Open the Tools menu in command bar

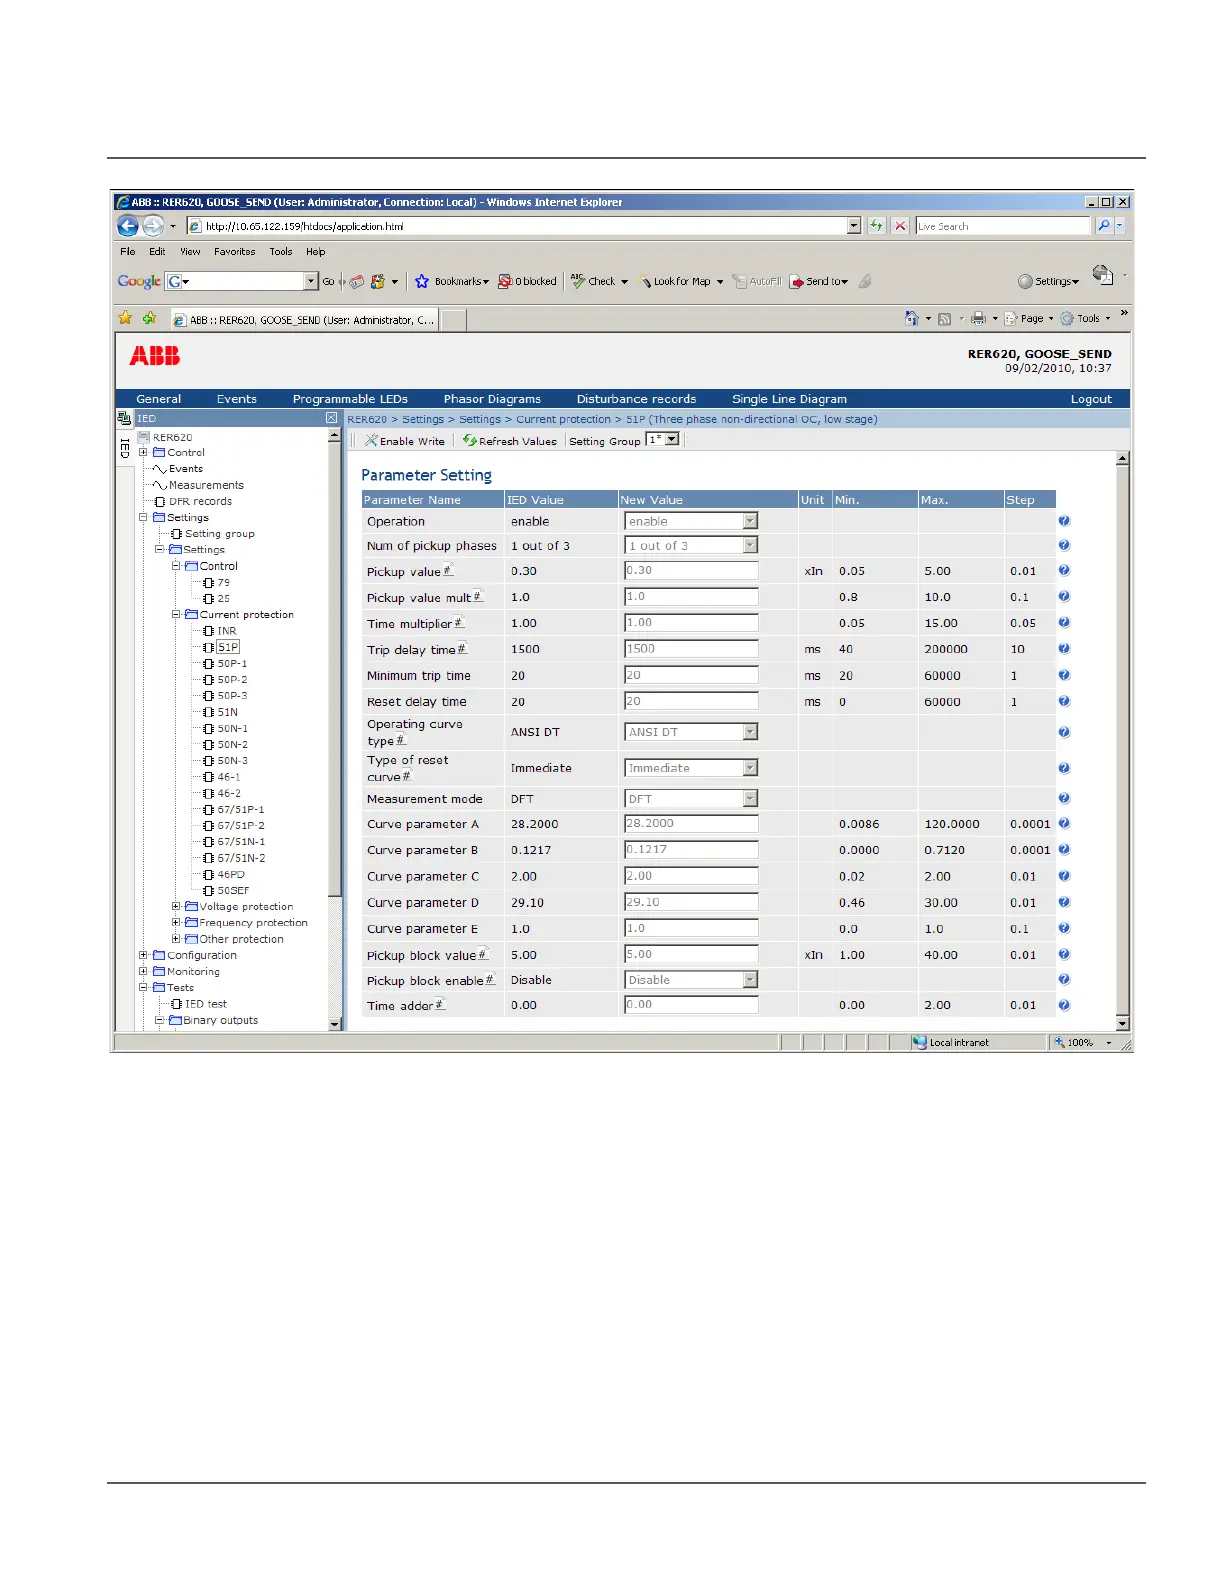point(1086,319)
